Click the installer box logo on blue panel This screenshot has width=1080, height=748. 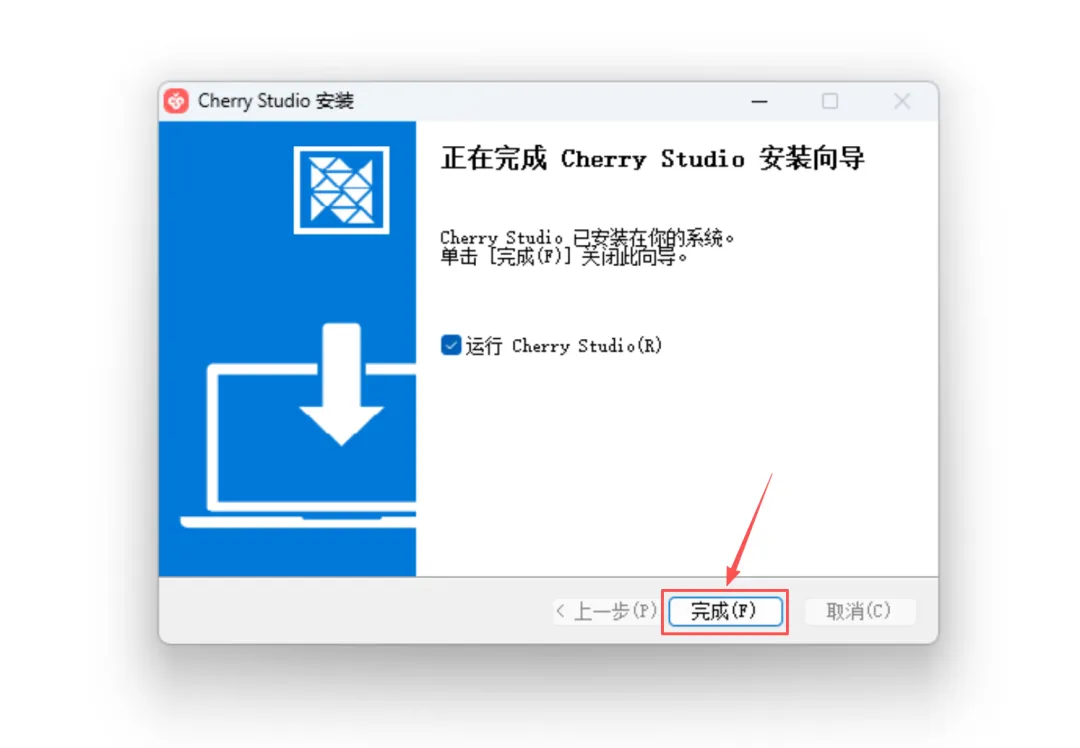342,190
